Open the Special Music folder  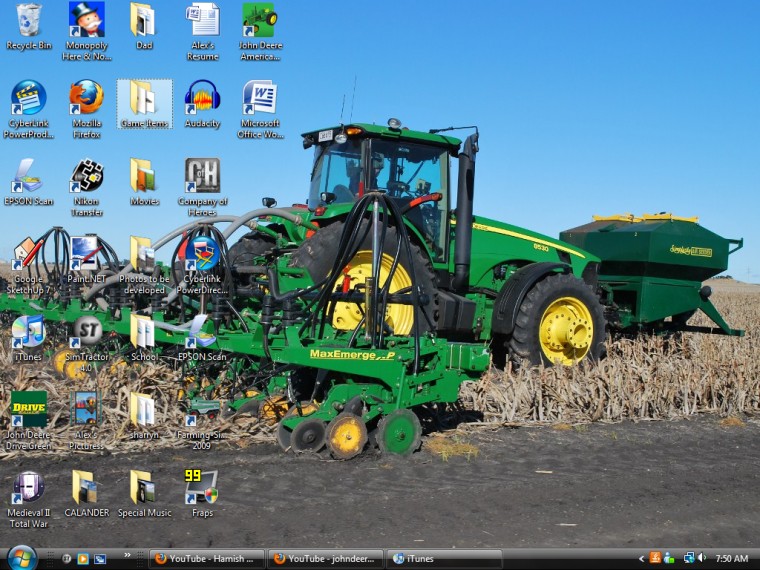click(144, 494)
